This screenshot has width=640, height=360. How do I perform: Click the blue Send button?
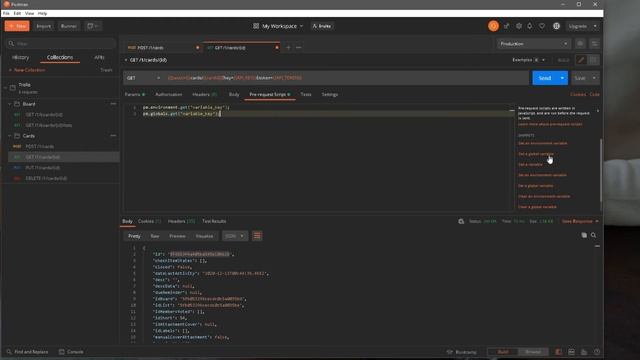pyautogui.click(x=544, y=78)
